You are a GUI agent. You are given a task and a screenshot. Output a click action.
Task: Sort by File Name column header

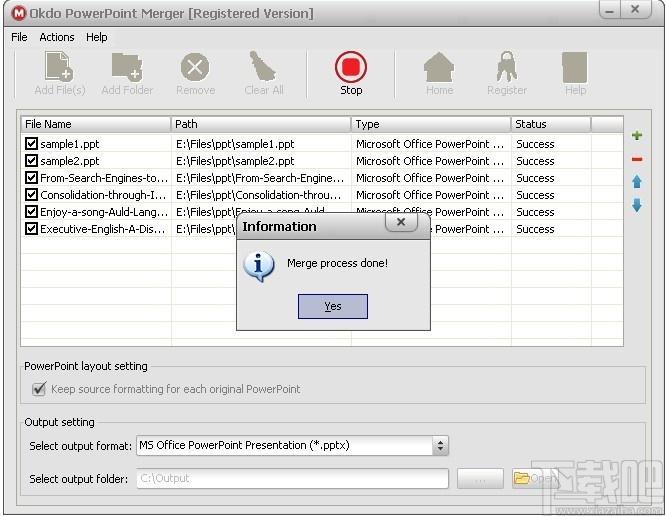pyautogui.click(x=96, y=124)
